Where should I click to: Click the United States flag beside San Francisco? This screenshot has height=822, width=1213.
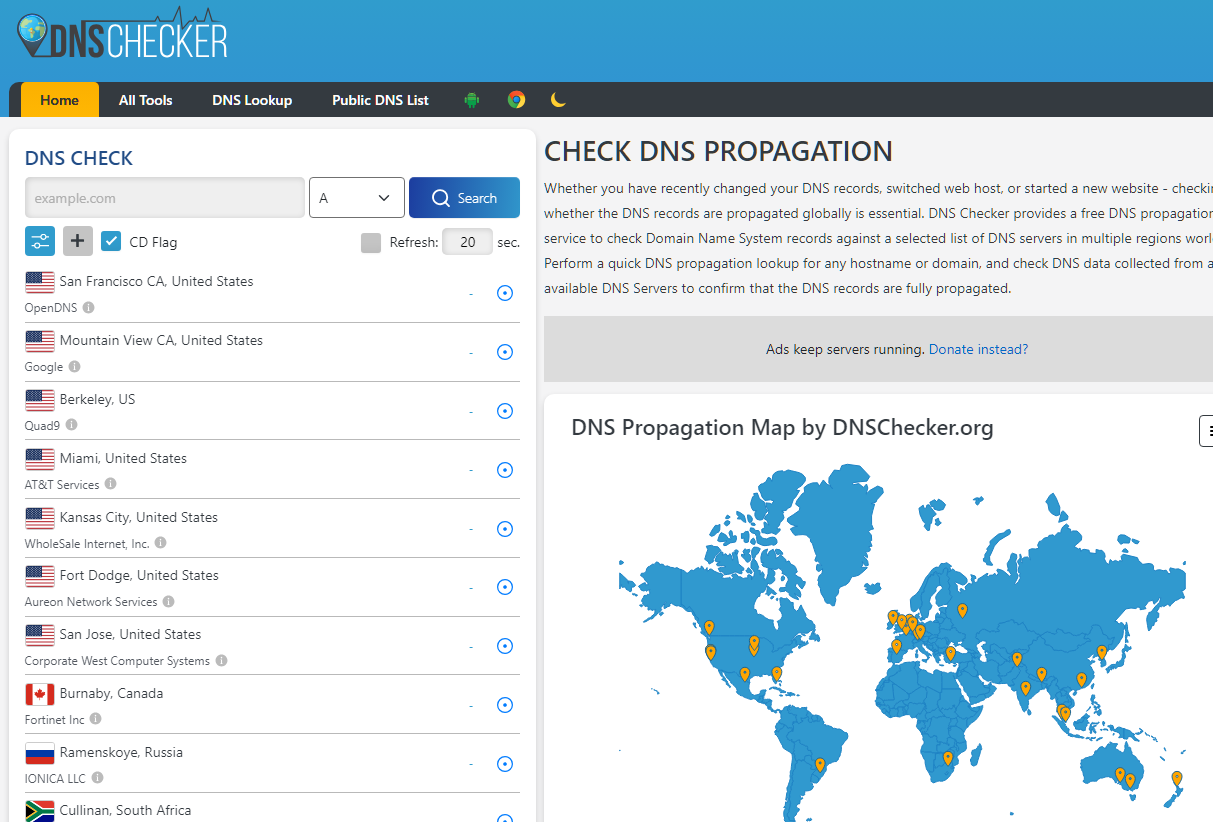40,282
